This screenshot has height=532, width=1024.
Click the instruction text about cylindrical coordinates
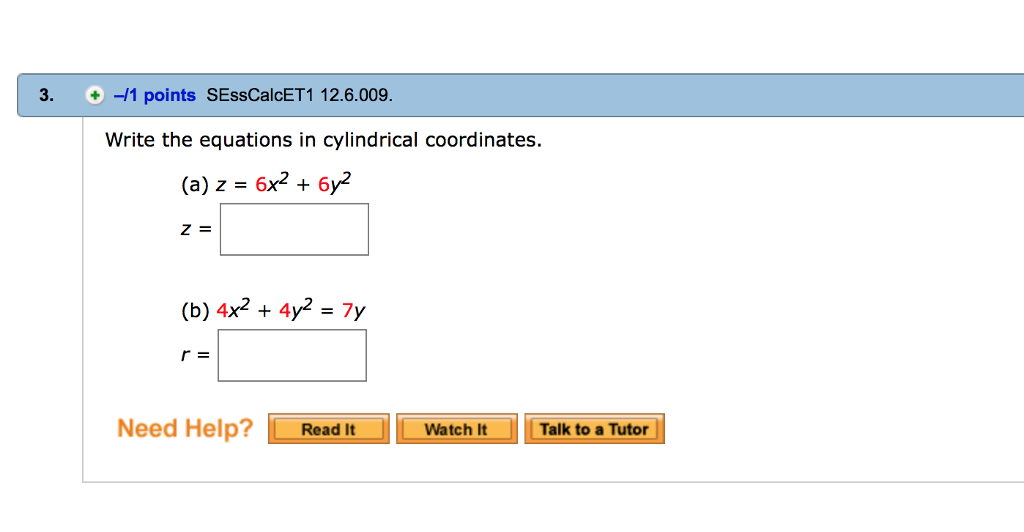pyautogui.click(x=323, y=140)
